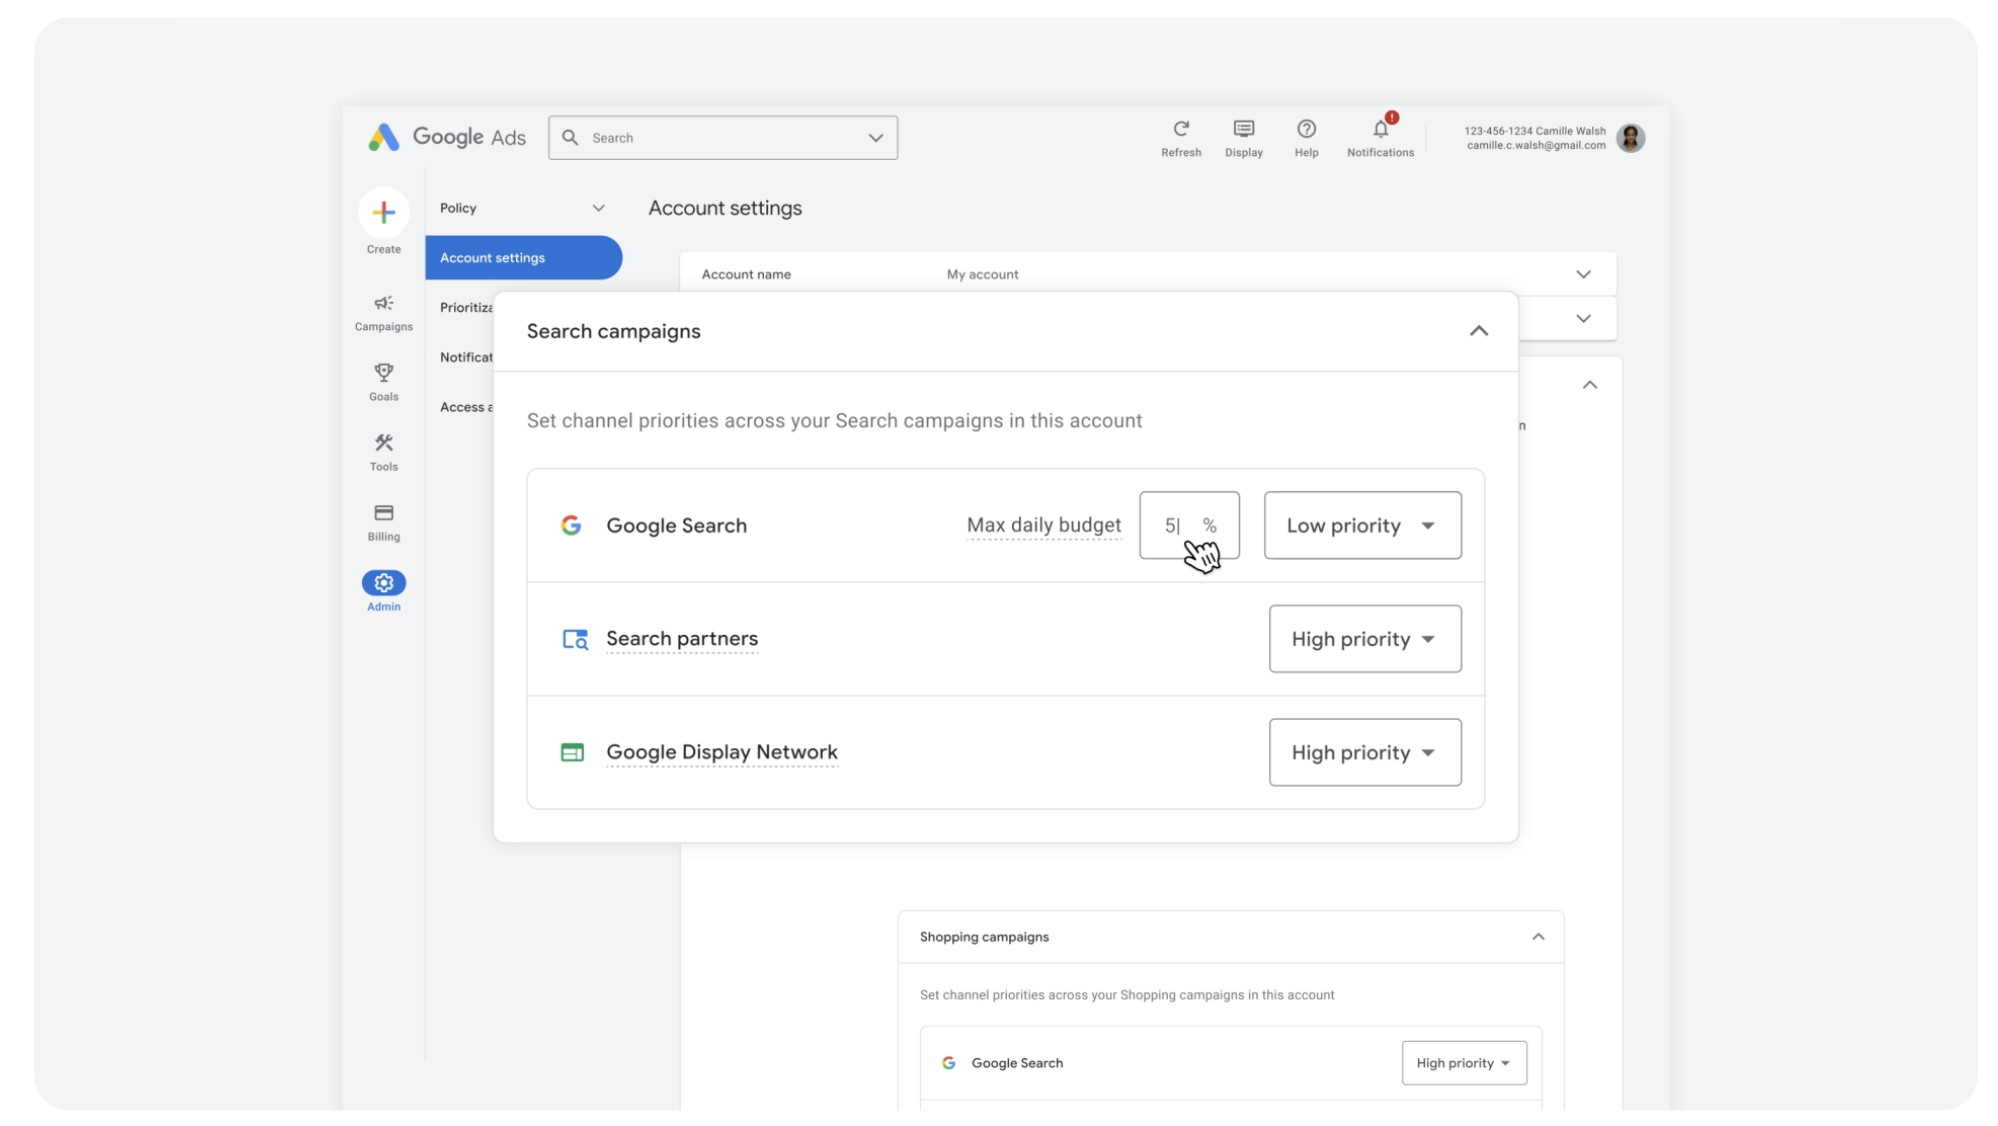The width and height of the screenshot is (1998, 1126).
Task: Collapse the Search campaigns panel
Action: click(1478, 331)
